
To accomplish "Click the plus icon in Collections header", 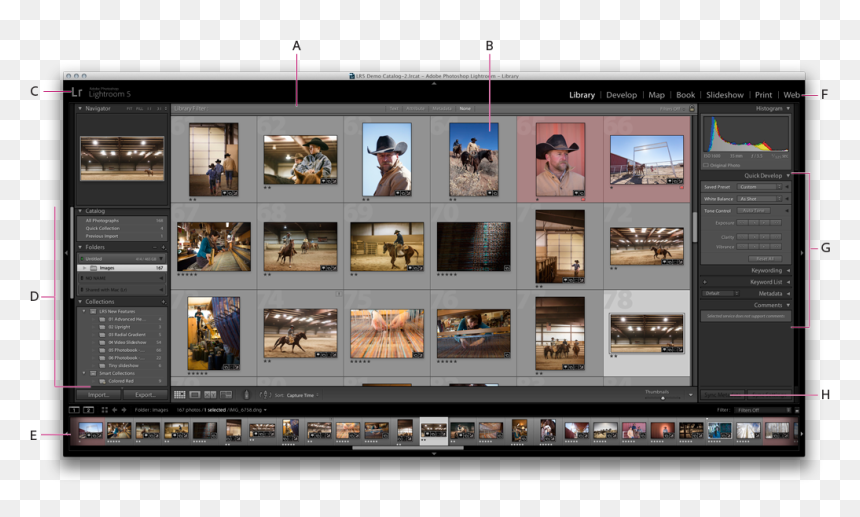I will [x=163, y=302].
